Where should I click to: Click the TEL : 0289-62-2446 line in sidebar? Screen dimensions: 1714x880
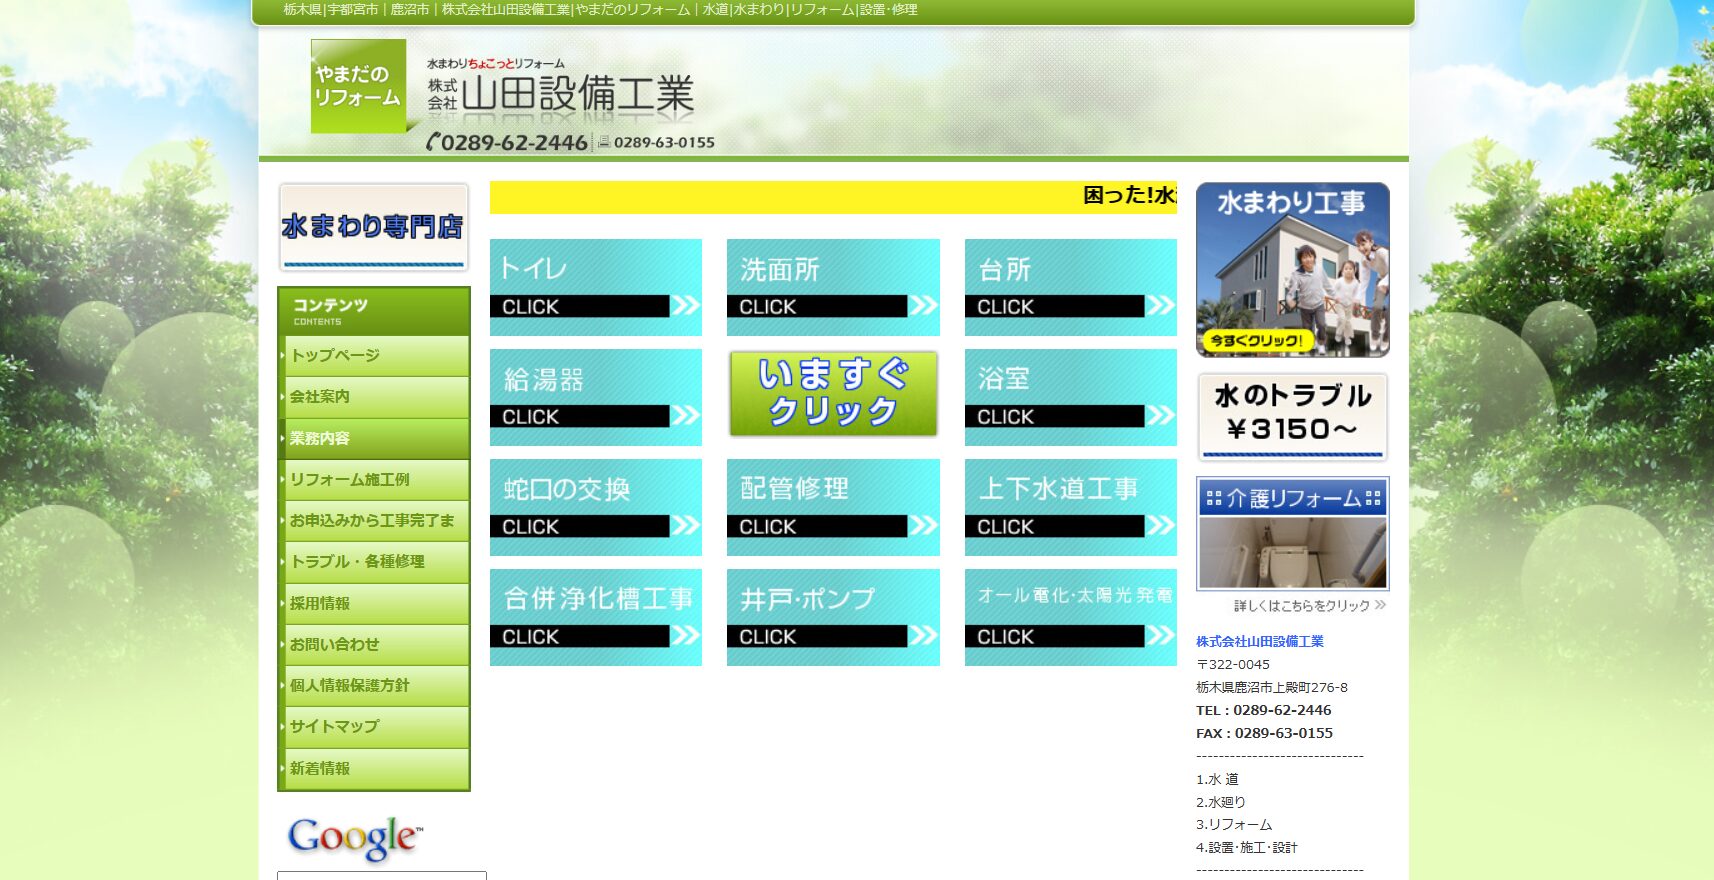tap(1264, 711)
